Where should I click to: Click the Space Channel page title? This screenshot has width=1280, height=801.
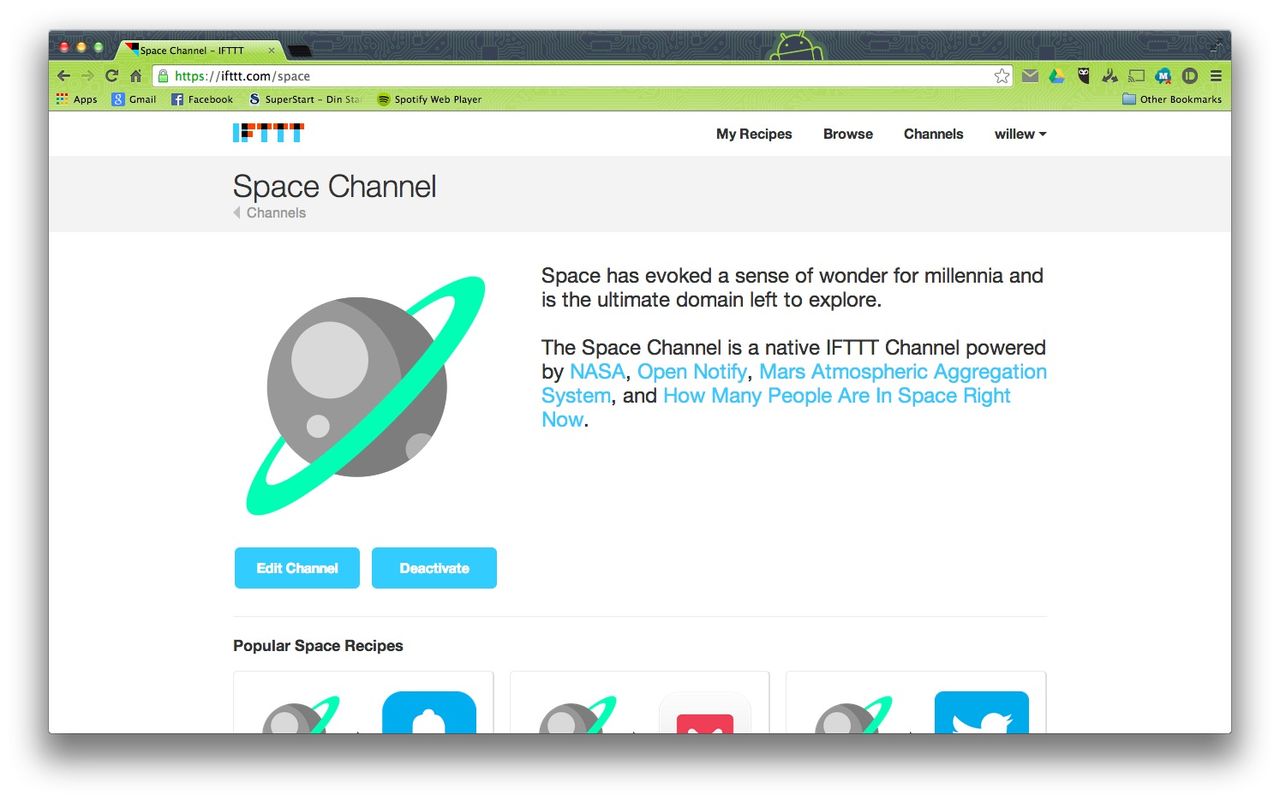(335, 187)
